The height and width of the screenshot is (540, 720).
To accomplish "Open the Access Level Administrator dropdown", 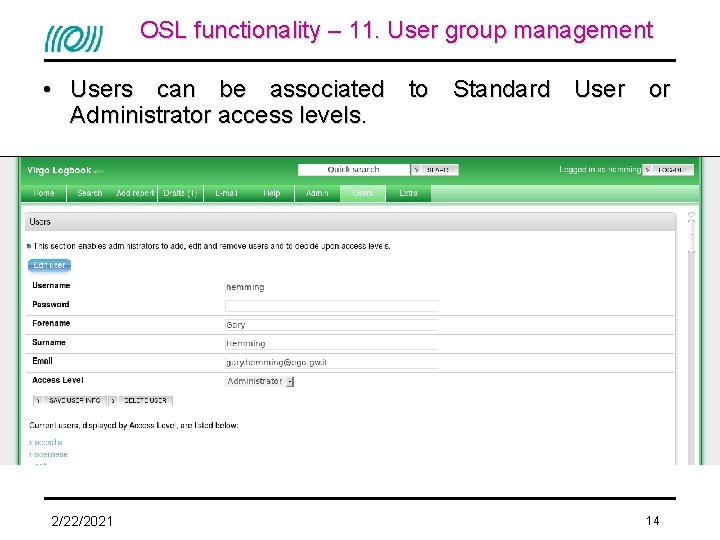I will (259, 381).
